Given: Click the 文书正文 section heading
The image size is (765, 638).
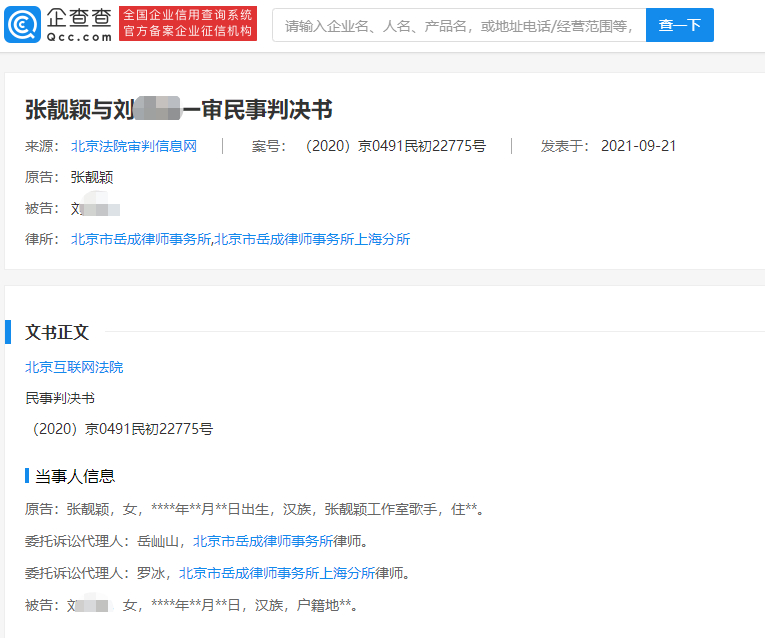Looking at the screenshot, I should coord(57,332).
